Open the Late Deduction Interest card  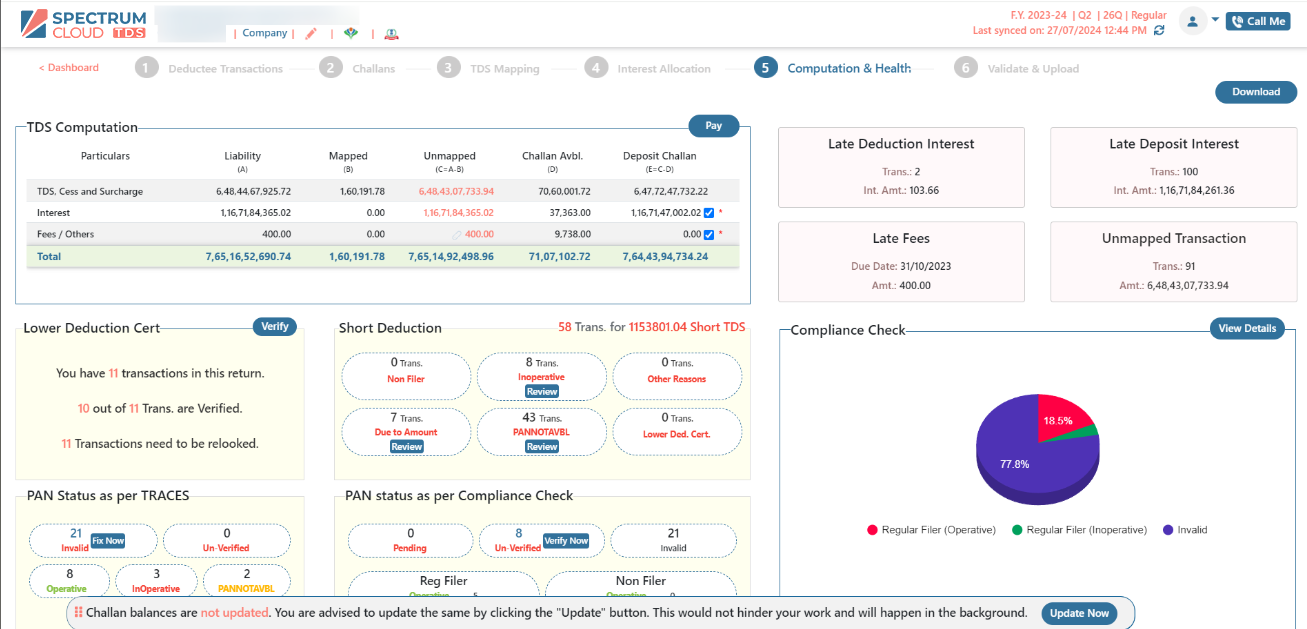[x=901, y=167]
